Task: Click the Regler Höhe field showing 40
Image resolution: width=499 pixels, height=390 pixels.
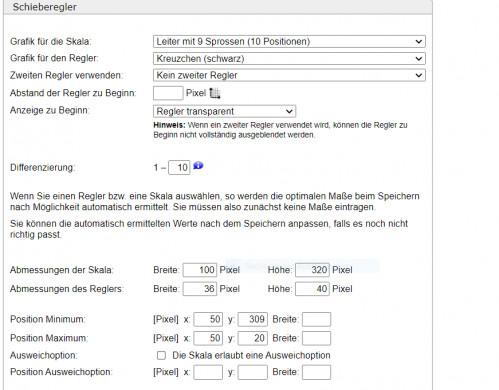Action: click(x=312, y=289)
